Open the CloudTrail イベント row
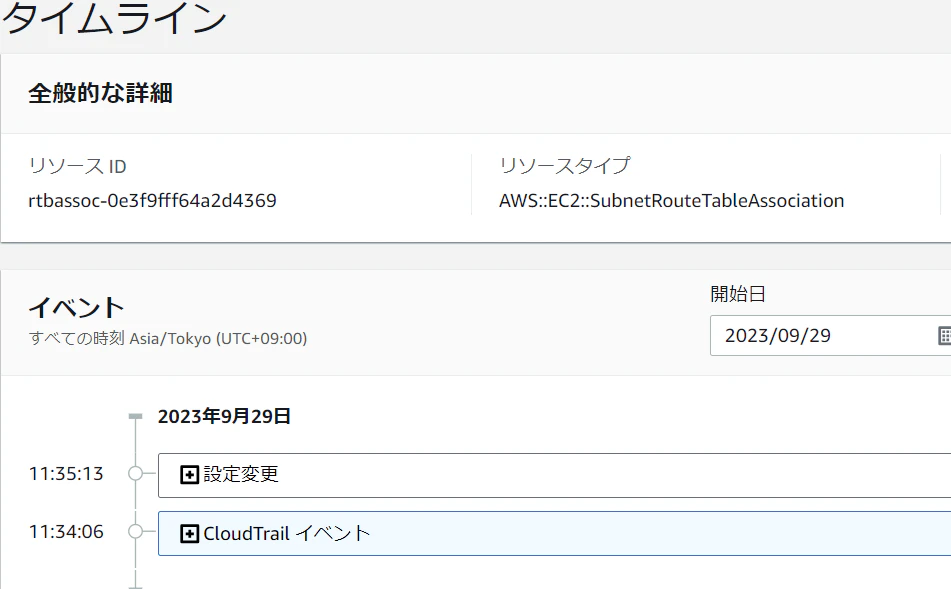This screenshot has width=951, height=589. [x=554, y=533]
